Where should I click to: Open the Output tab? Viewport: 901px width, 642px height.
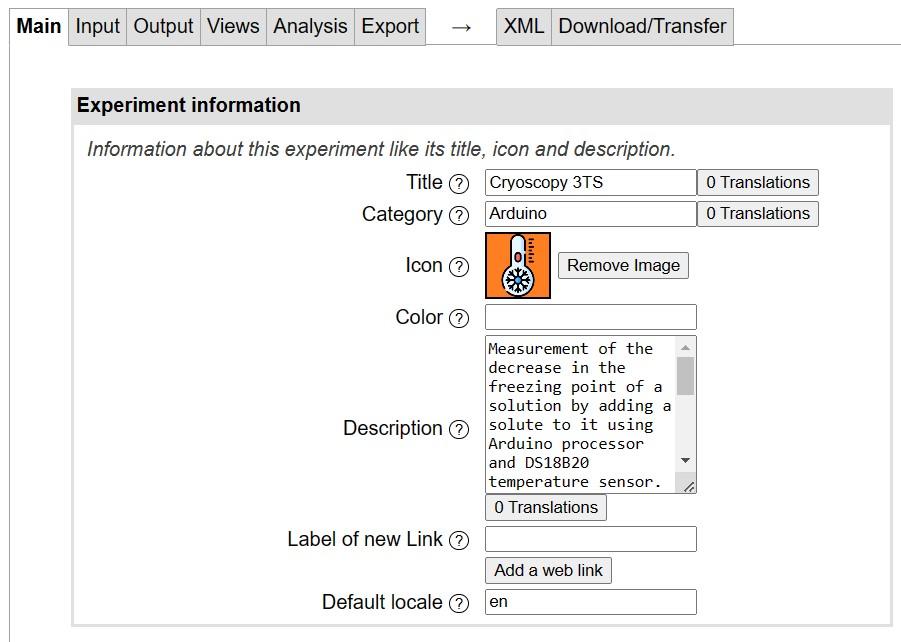(x=163, y=27)
